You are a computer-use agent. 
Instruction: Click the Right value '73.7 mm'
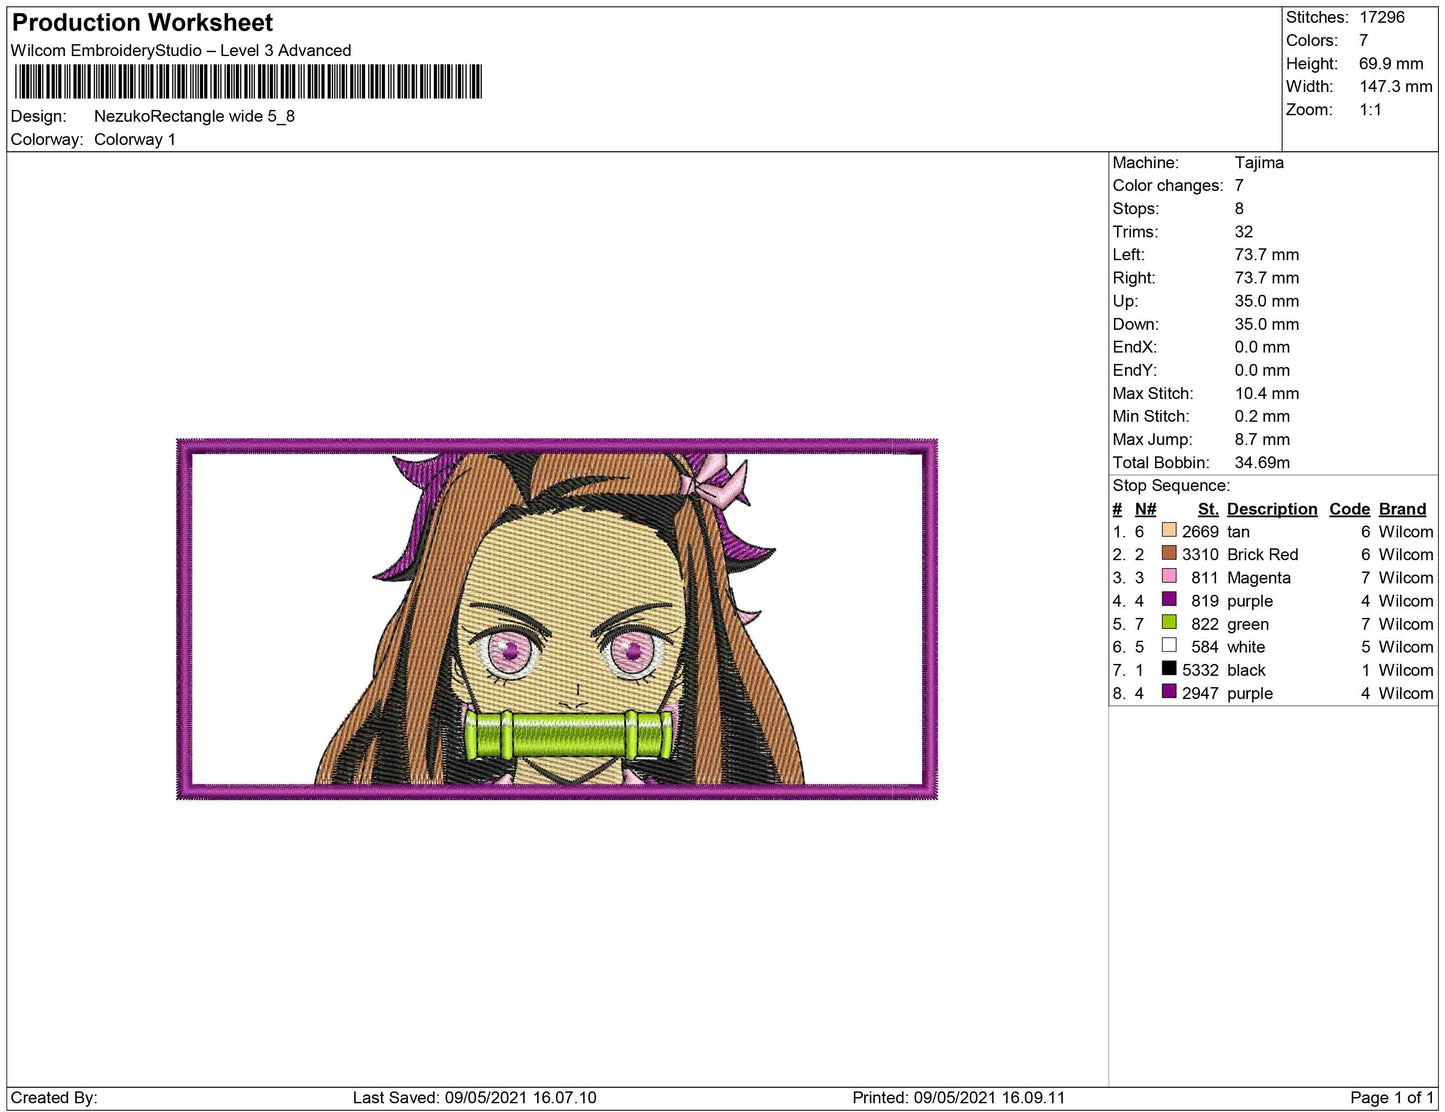(1267, 278)
